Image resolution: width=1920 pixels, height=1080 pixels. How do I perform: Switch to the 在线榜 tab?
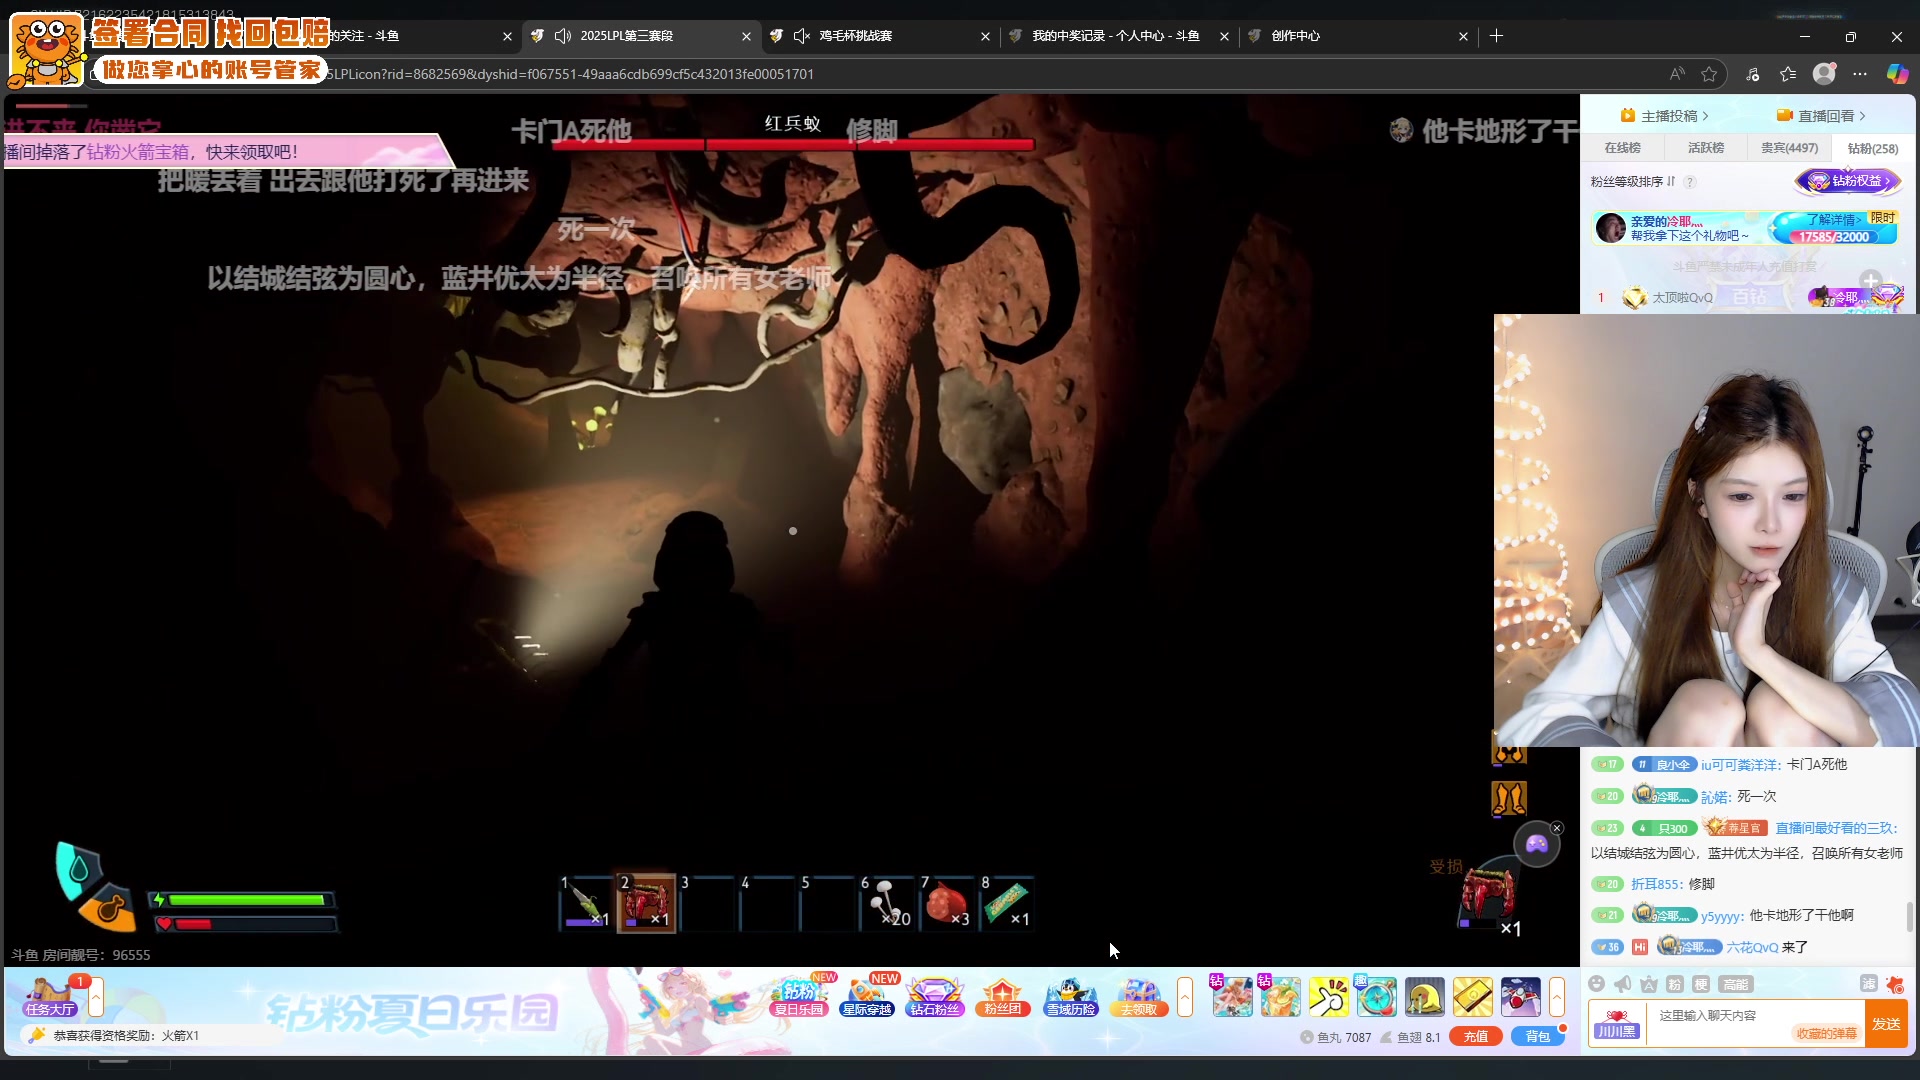coord(1622,148)
